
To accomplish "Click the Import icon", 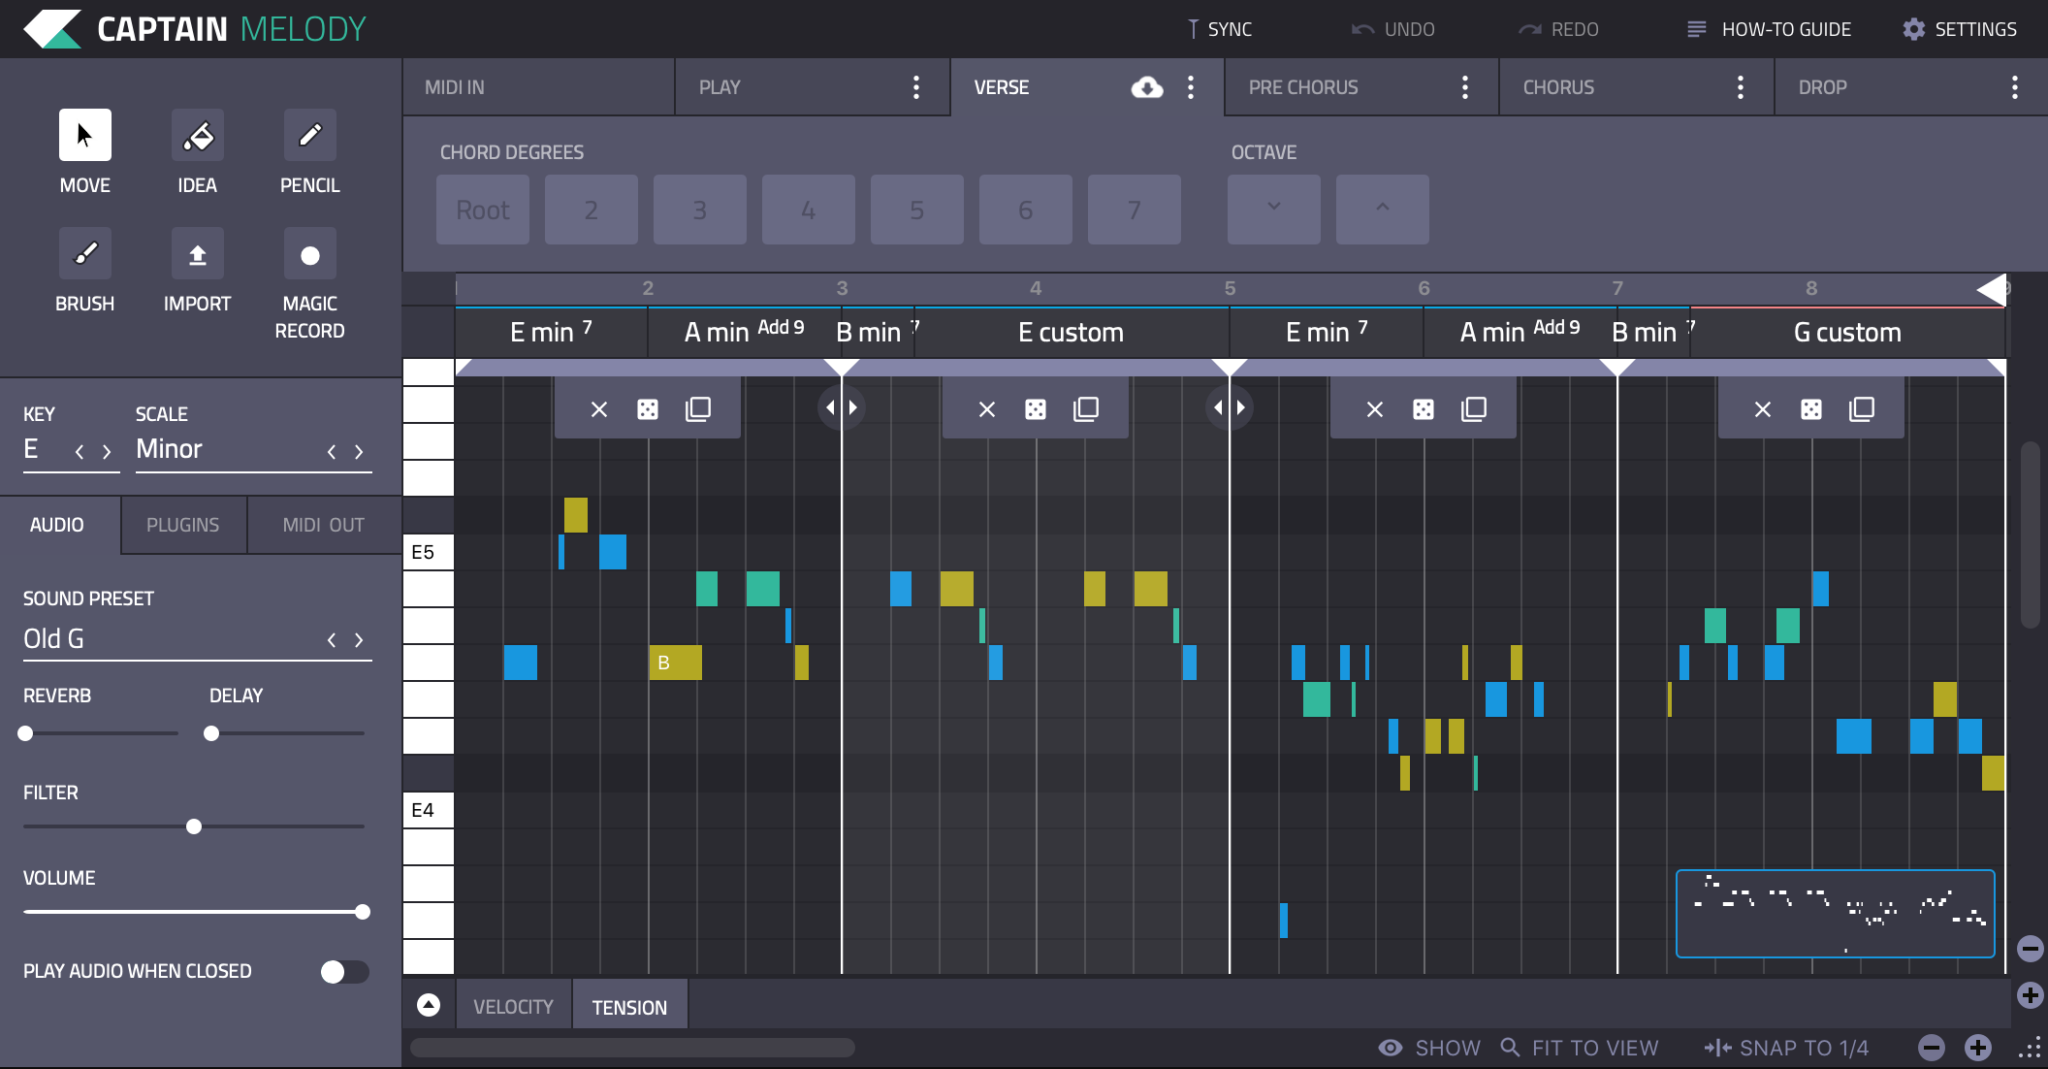I will tap(197, 254).
